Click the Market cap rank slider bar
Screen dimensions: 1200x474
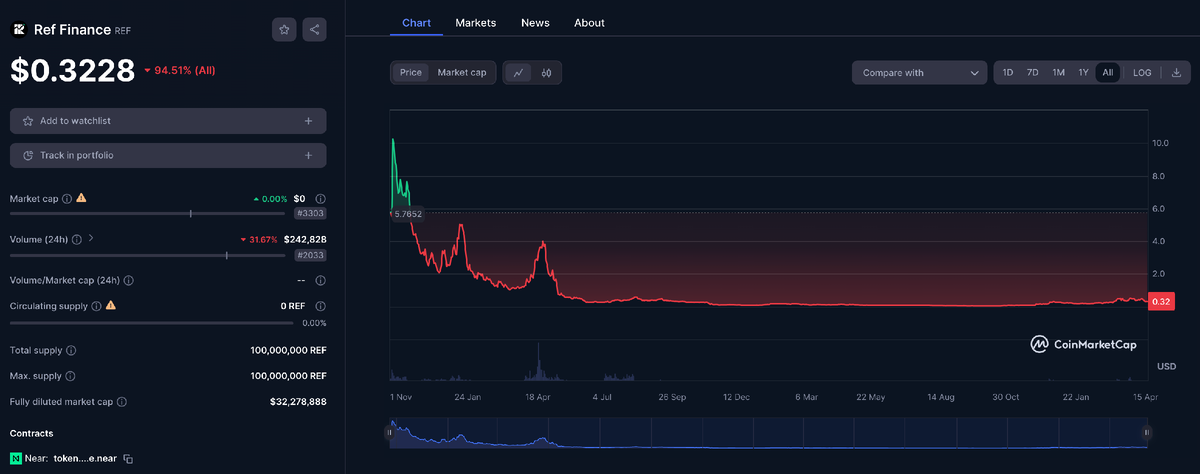(x=147, y=213)
